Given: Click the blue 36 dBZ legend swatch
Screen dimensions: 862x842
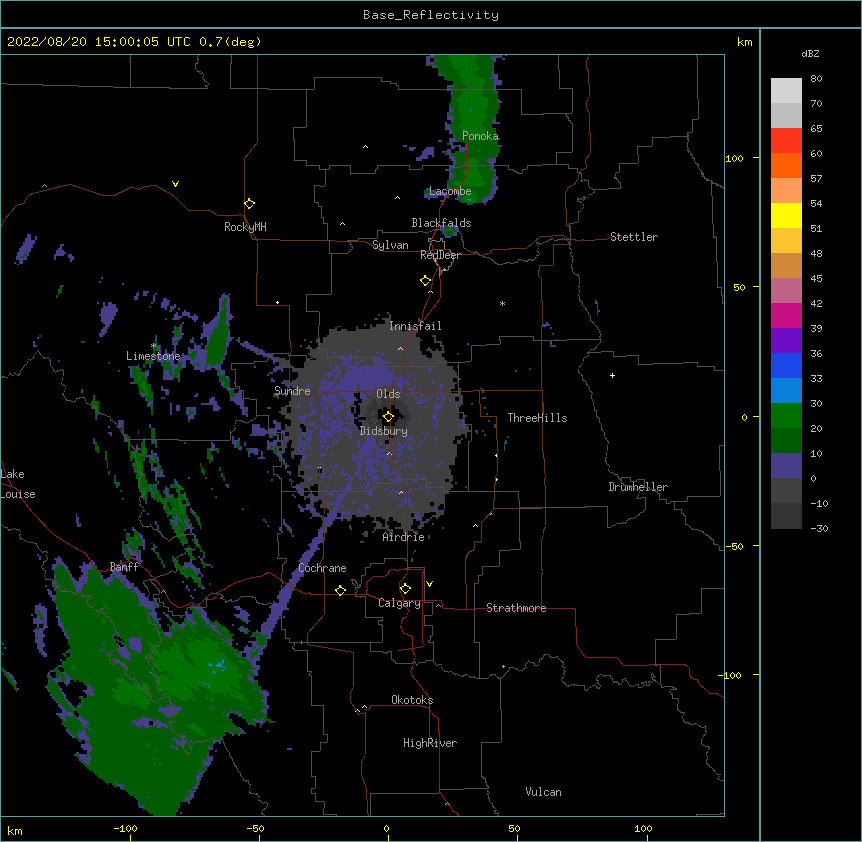Looking at the screenshot, I should point(786,365).
